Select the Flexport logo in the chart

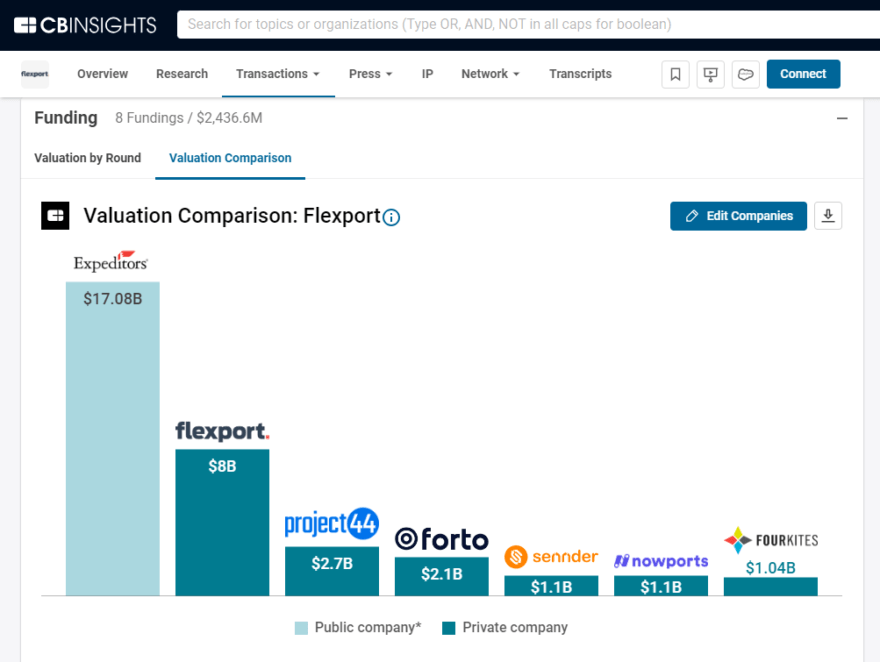(x=221, y=431)
